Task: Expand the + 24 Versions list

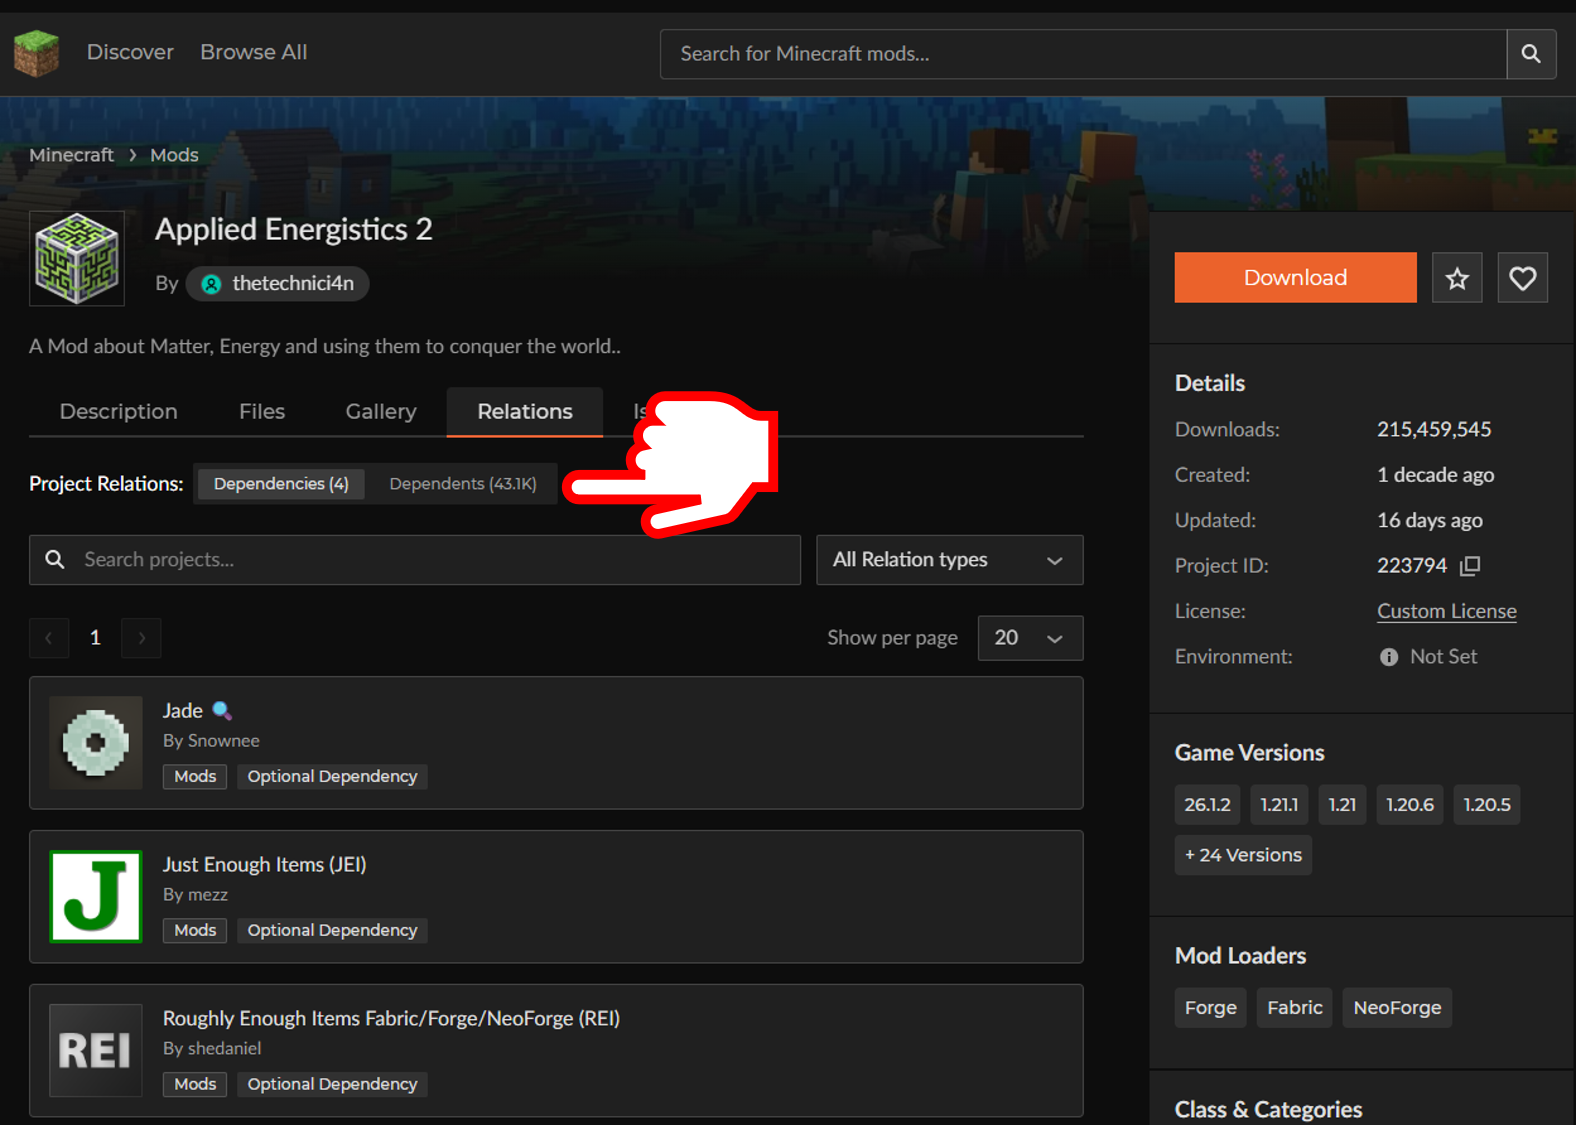Action: 1243,855
